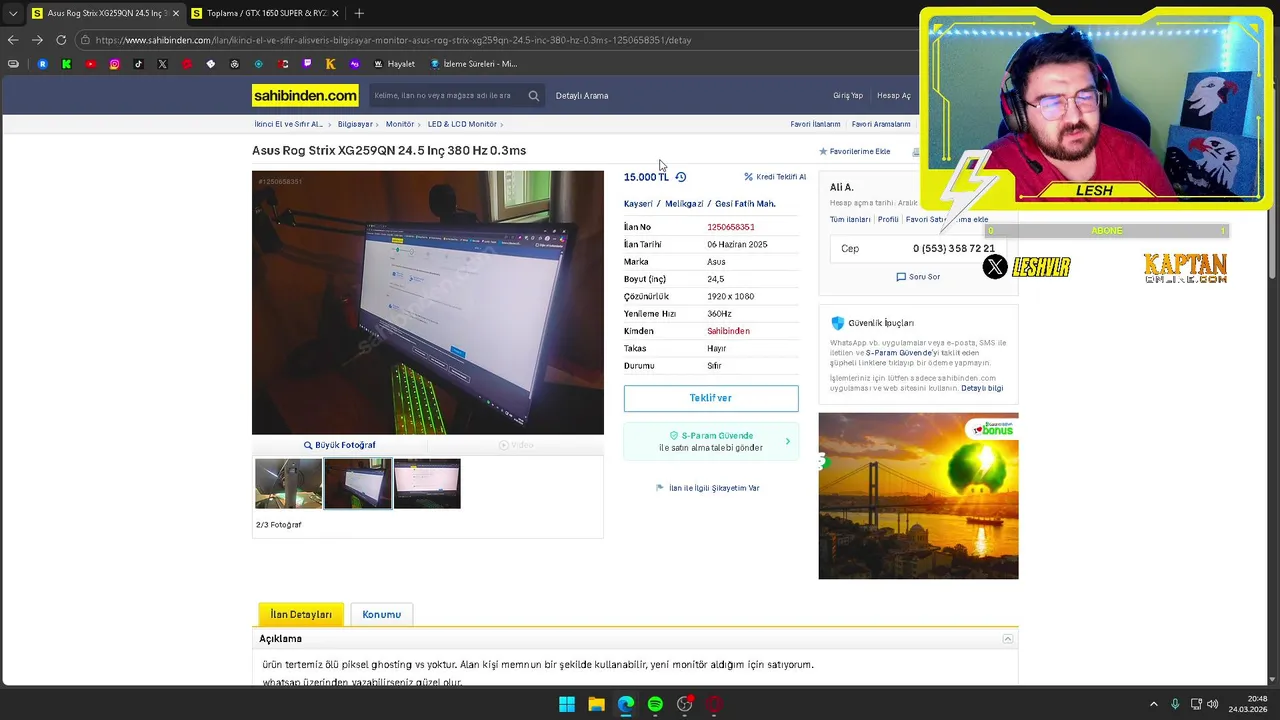Open seller's Tüm İlanları link
Image resolution: width=1280 pixels, height=720 pixels.
pos(850,219)
